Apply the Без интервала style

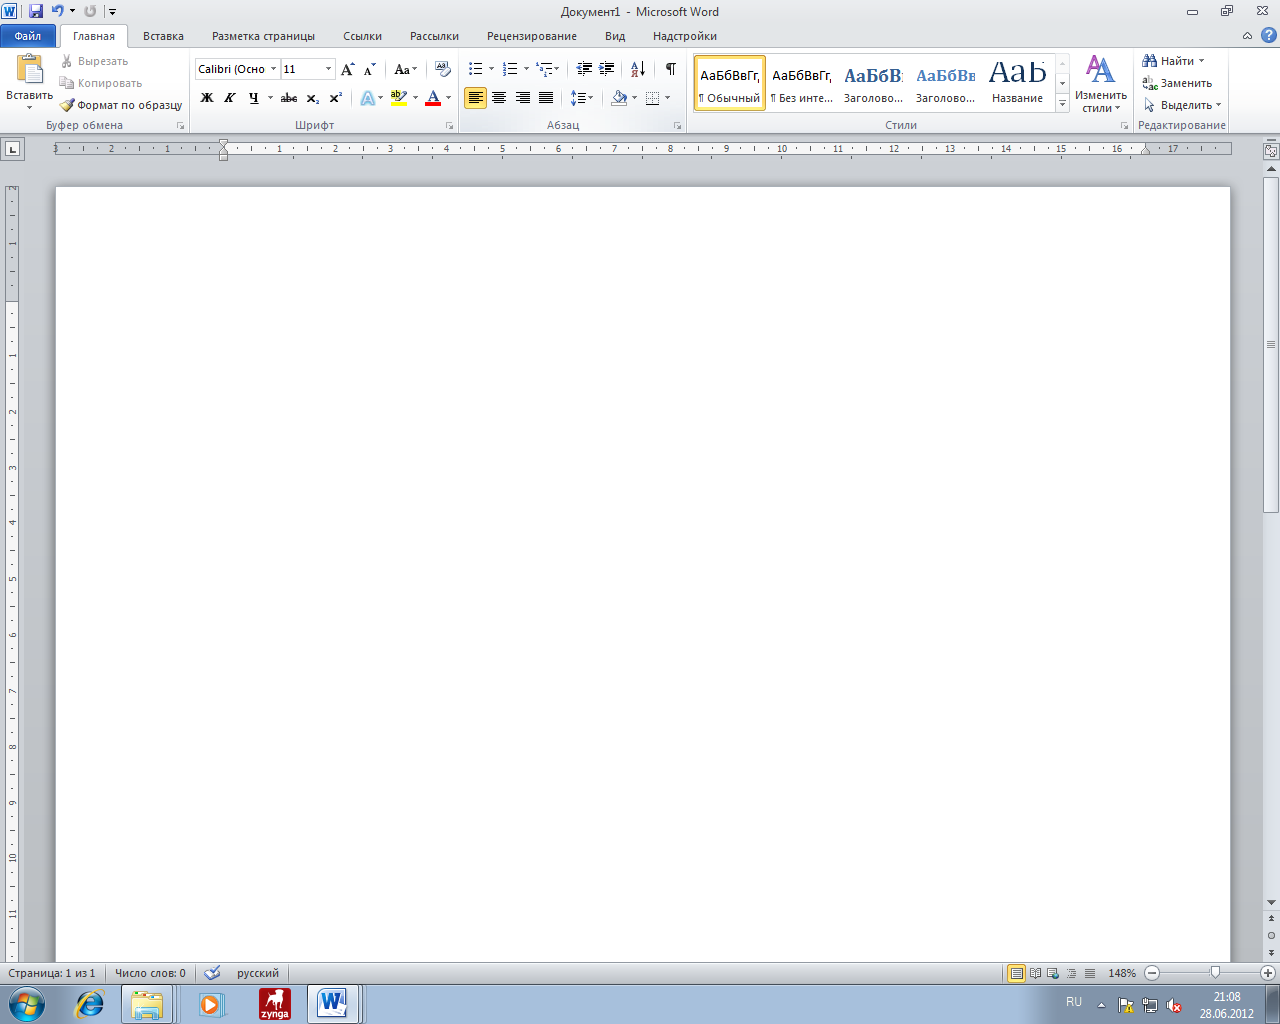802,82
